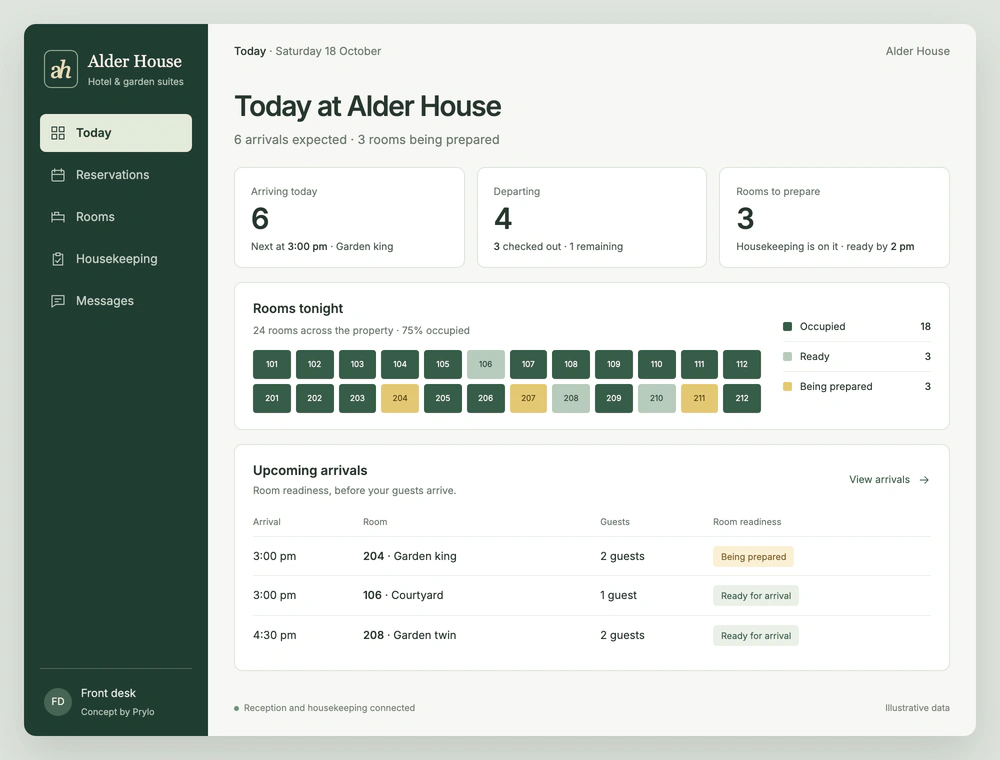Screen dimensions: 1000x760
Task: Select room tile 102
Action: click(314, 364)
